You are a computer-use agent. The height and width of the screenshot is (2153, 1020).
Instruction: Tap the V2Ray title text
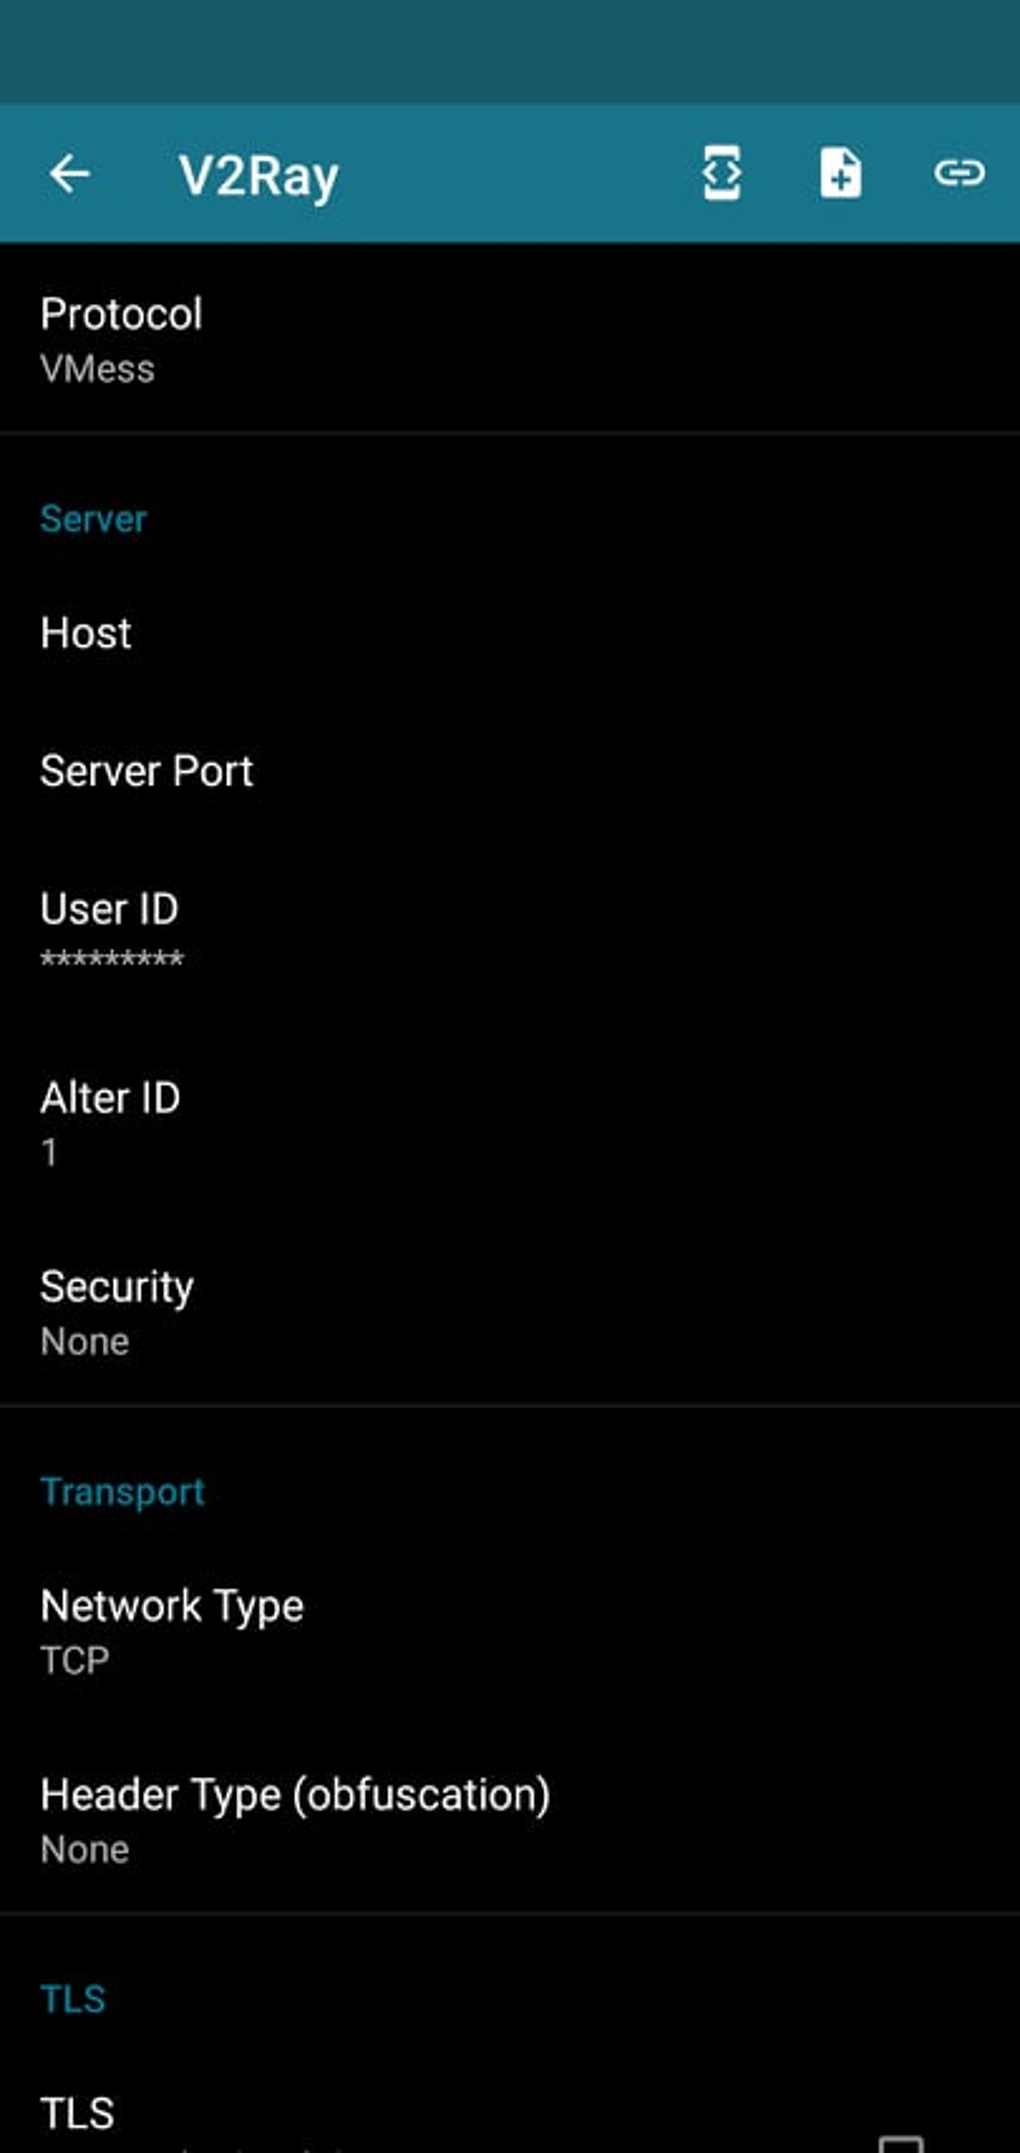click(259, 176)
